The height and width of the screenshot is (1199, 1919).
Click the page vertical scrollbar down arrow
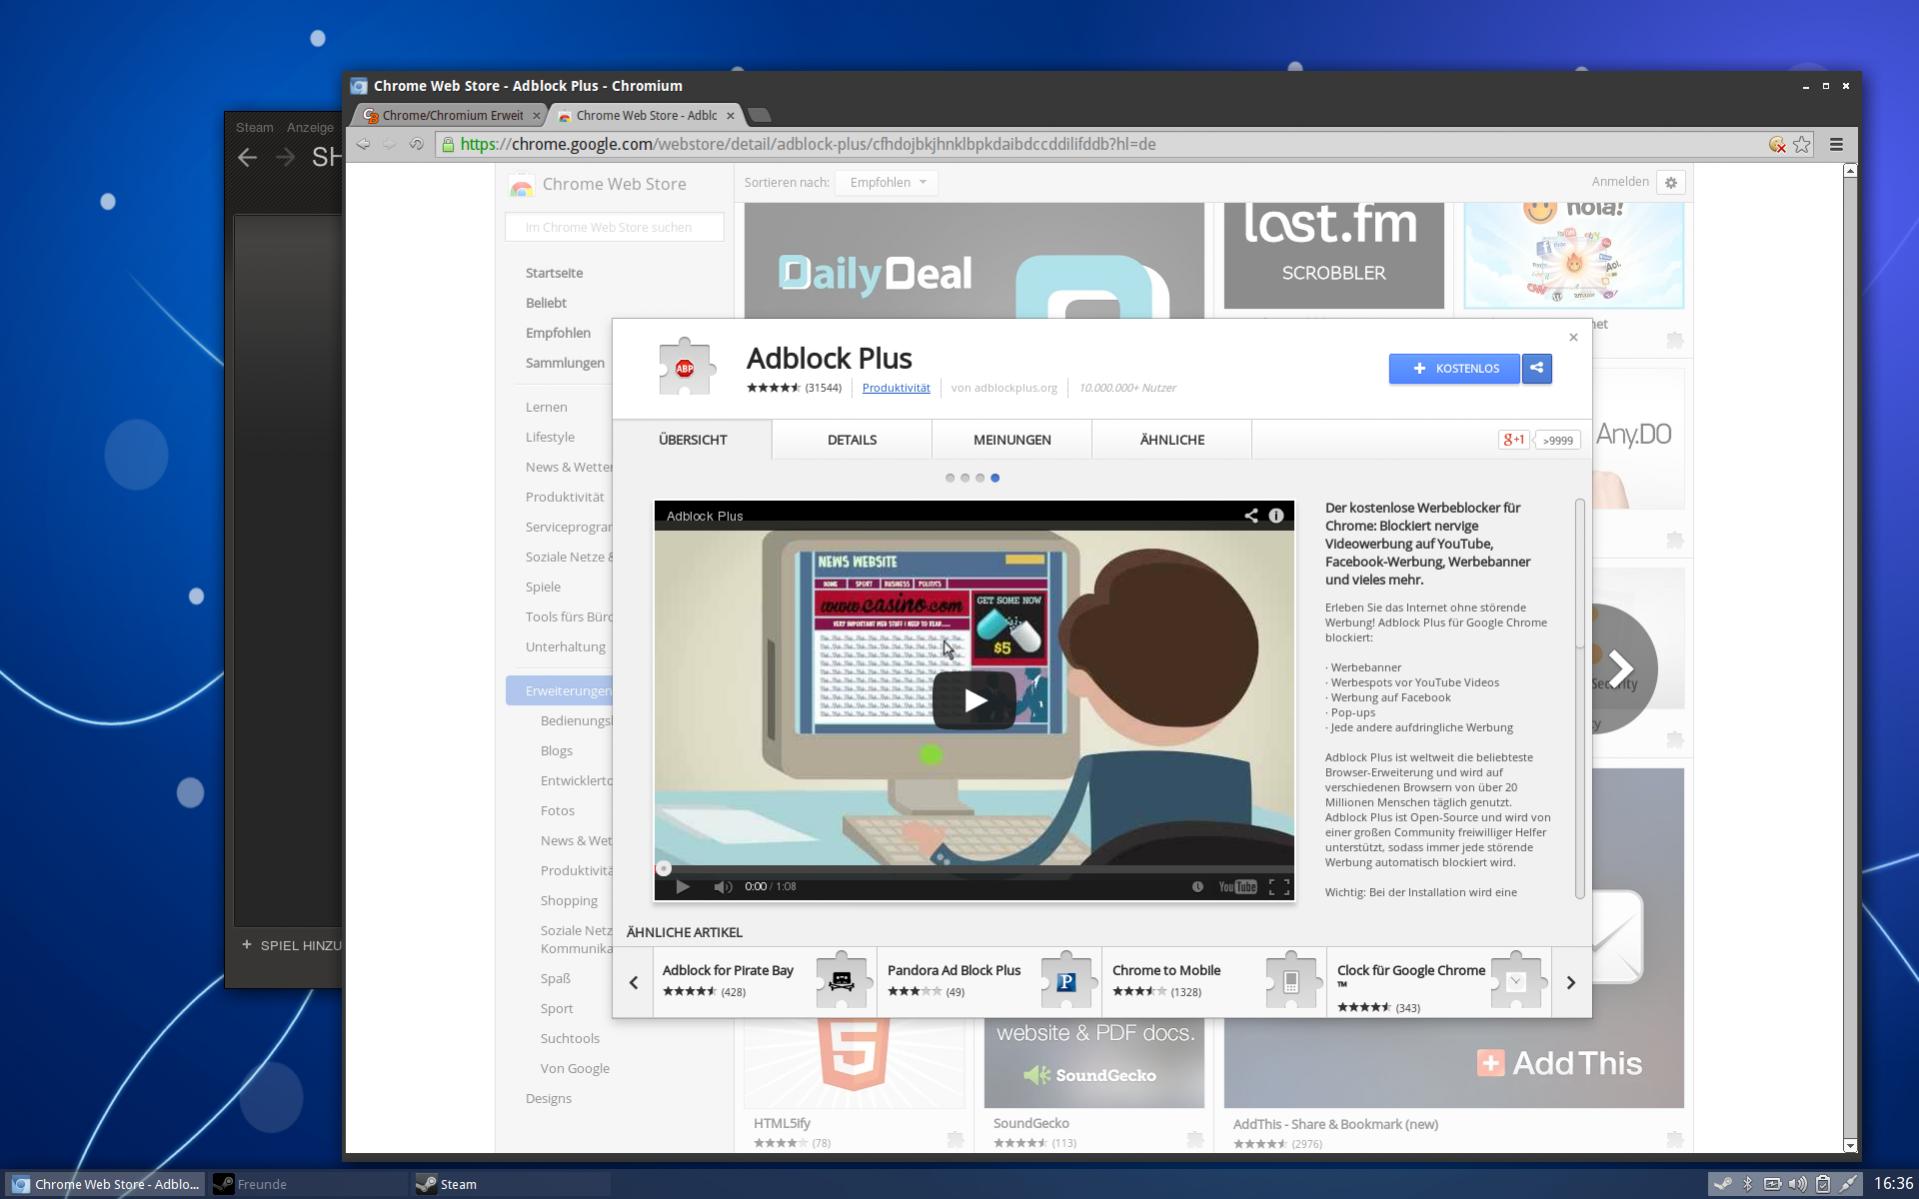point(1850,1145)
